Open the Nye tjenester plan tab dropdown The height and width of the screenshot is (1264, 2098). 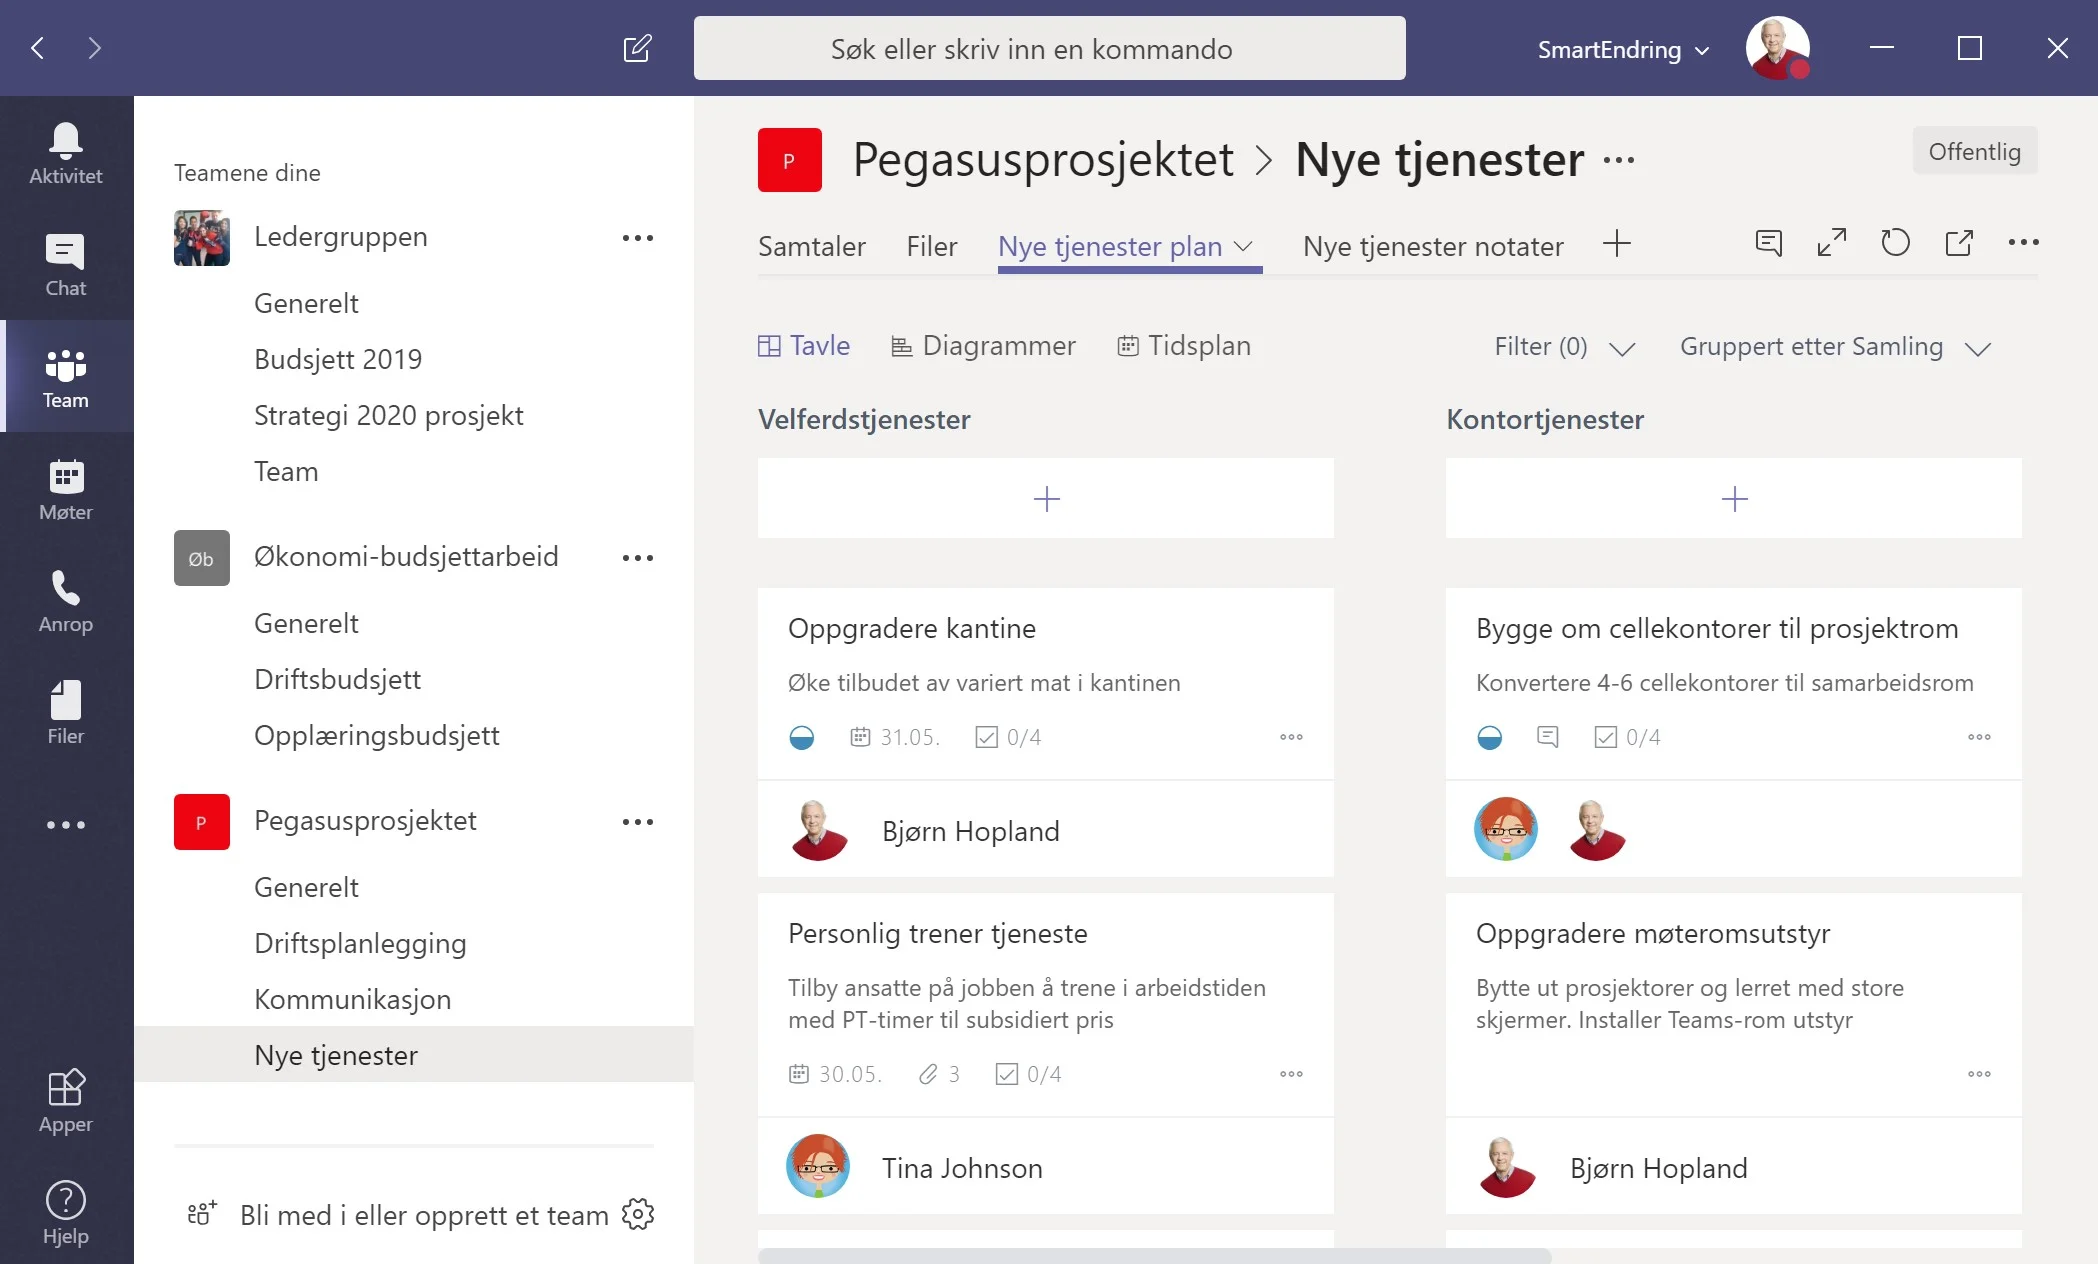pos(1243,246)
